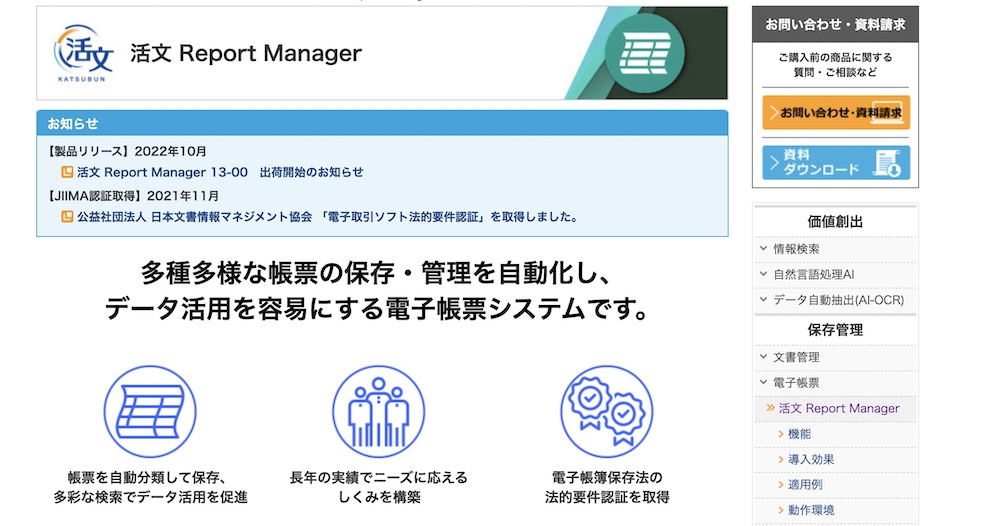The image size is (1000, 526).
Task: Click the blue 資料ダウンロード button
Action: tap(835, 163)
